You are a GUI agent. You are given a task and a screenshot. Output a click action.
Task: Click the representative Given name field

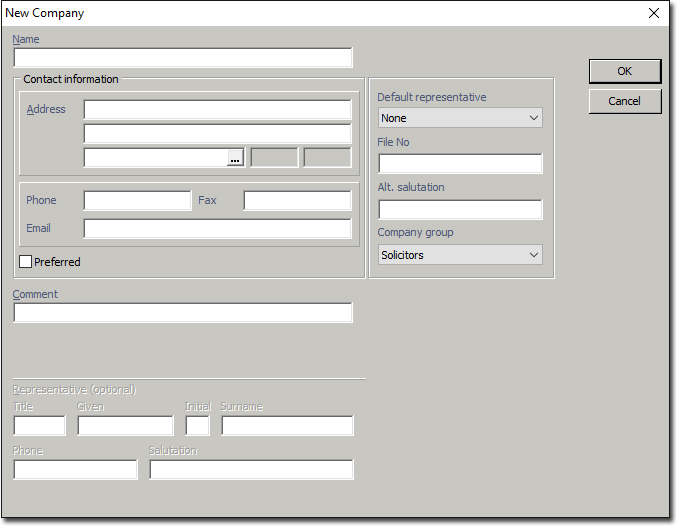pyautogui.click(x=125, y=426)
